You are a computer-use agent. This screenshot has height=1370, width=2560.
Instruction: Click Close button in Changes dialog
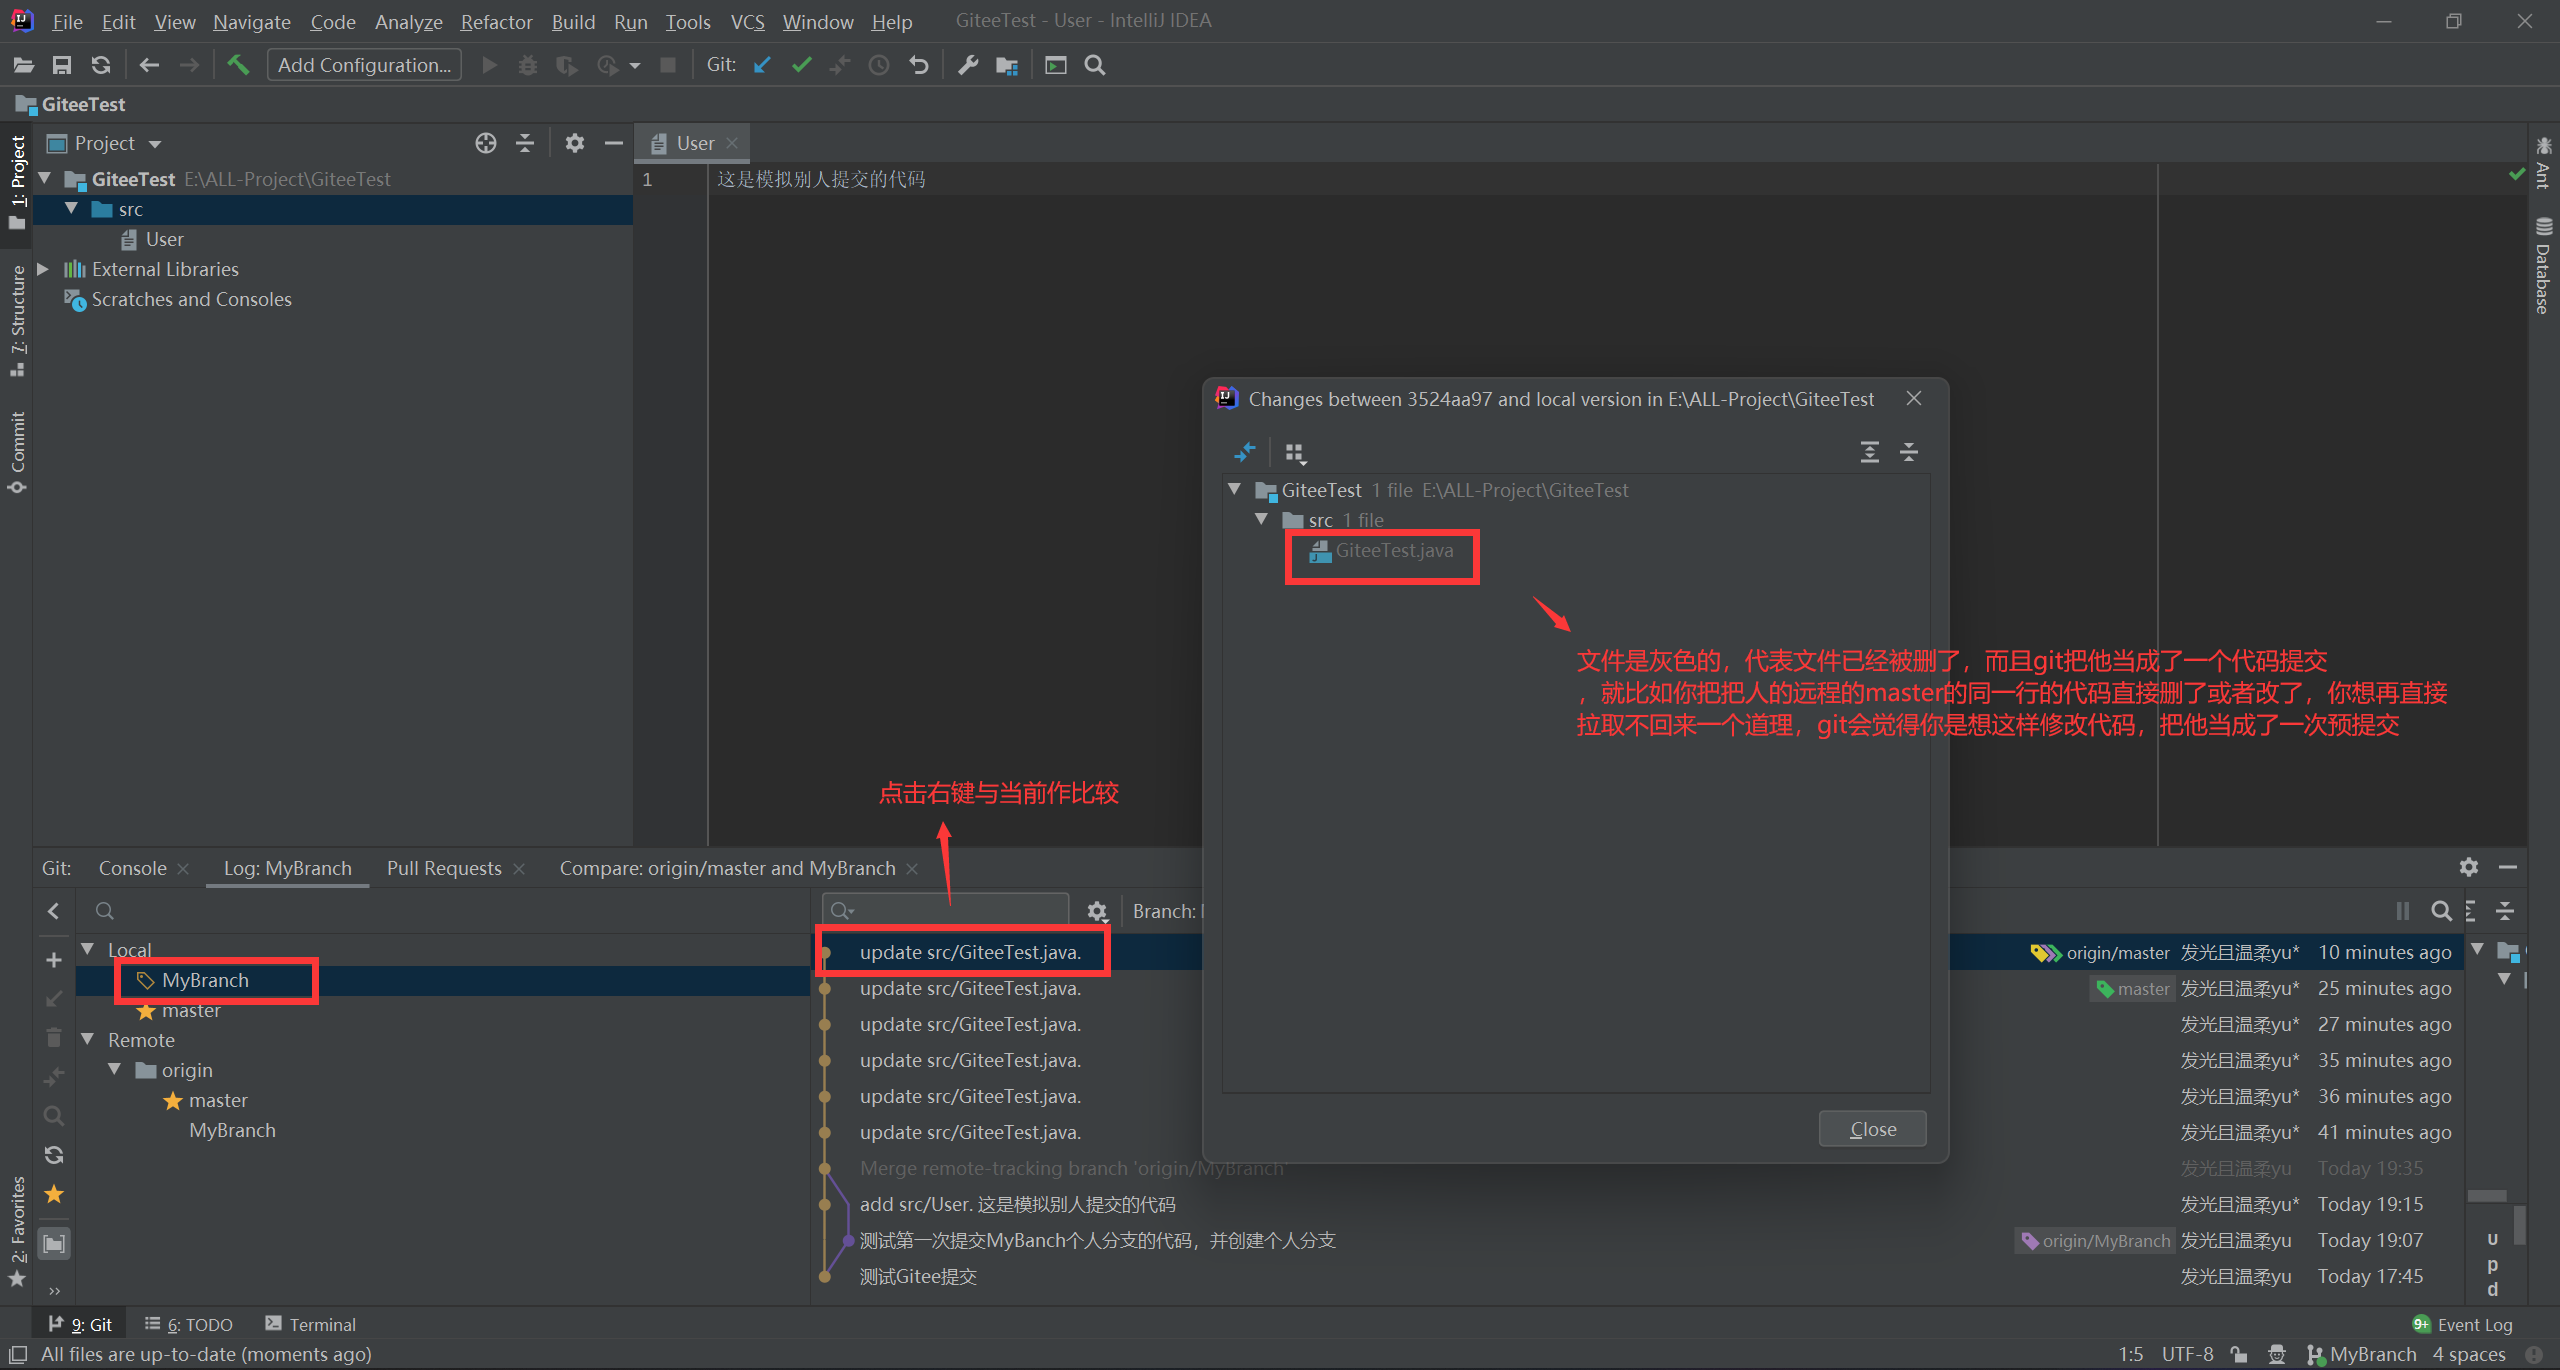[x=1872, y=1129]
